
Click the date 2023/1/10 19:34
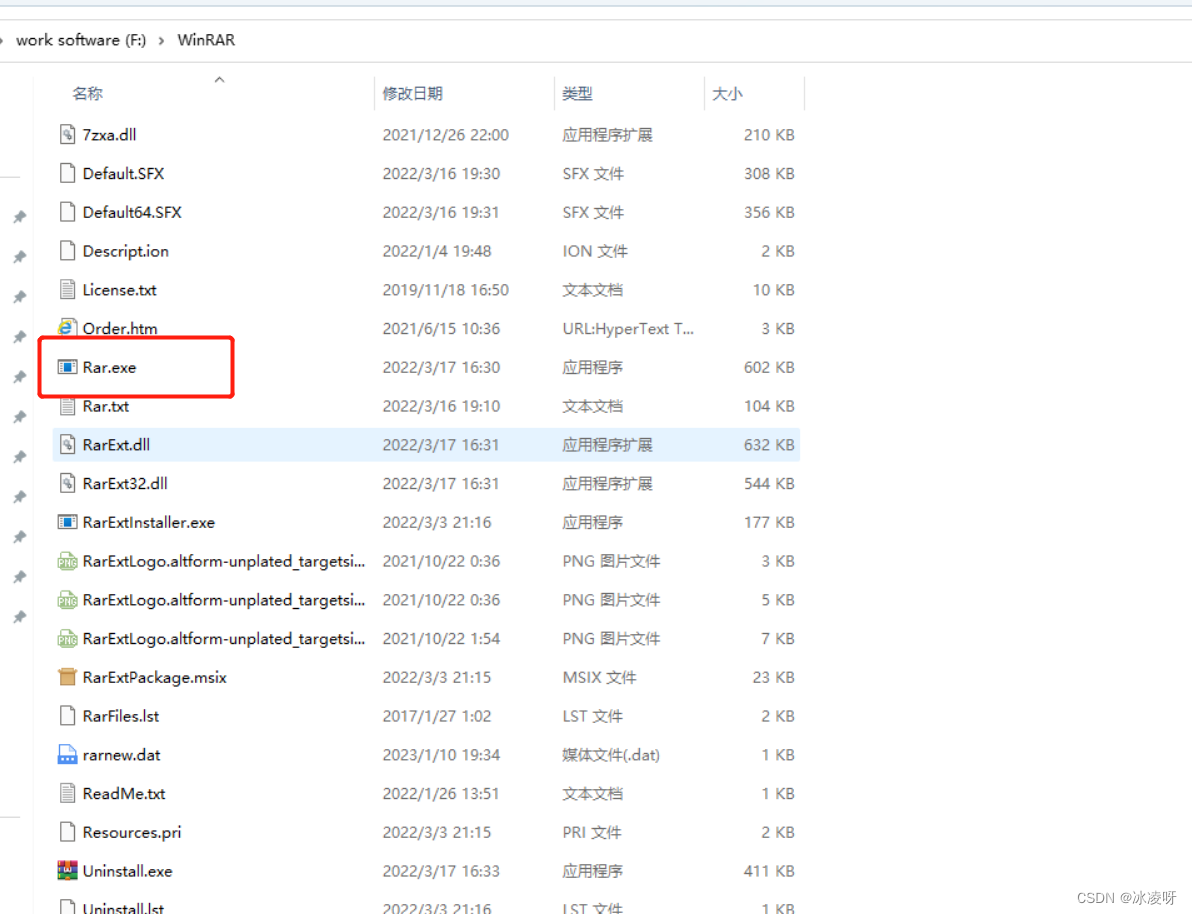(441, 755)
